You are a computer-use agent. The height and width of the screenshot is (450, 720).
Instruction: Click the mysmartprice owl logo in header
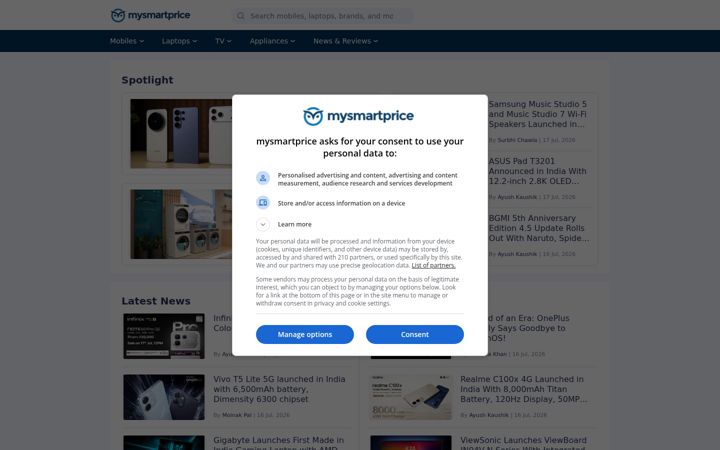(x=151, y=15)
